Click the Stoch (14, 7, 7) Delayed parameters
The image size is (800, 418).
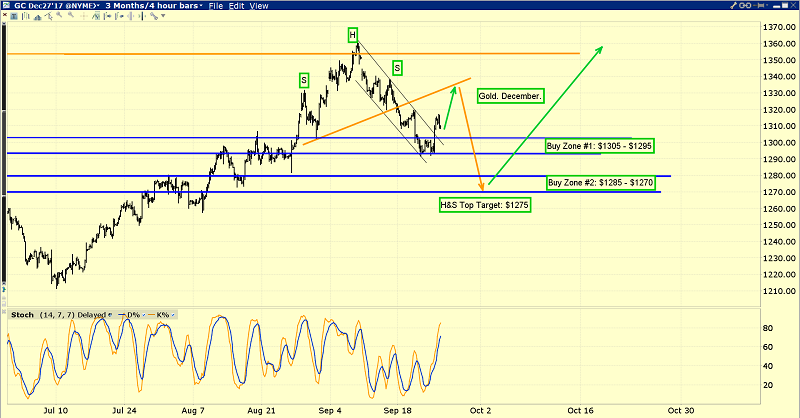pos(72,315)
